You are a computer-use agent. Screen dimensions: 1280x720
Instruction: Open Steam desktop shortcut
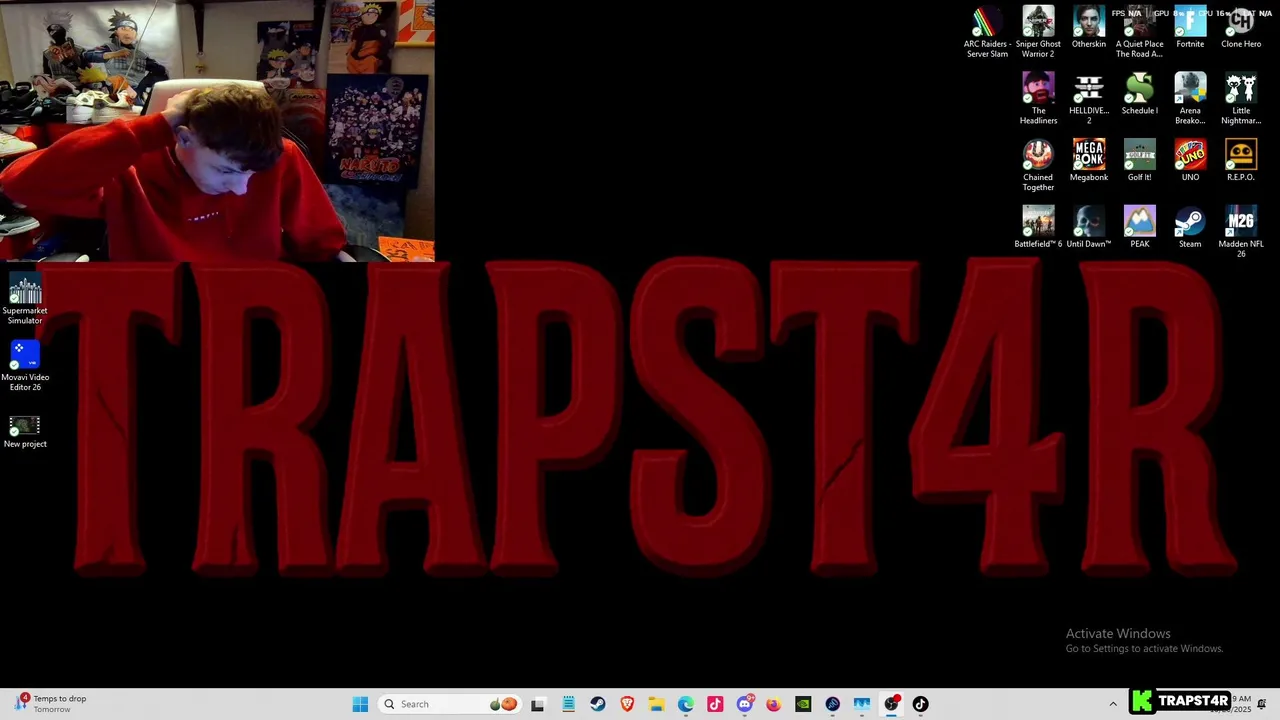click(x=1190, y=227)
